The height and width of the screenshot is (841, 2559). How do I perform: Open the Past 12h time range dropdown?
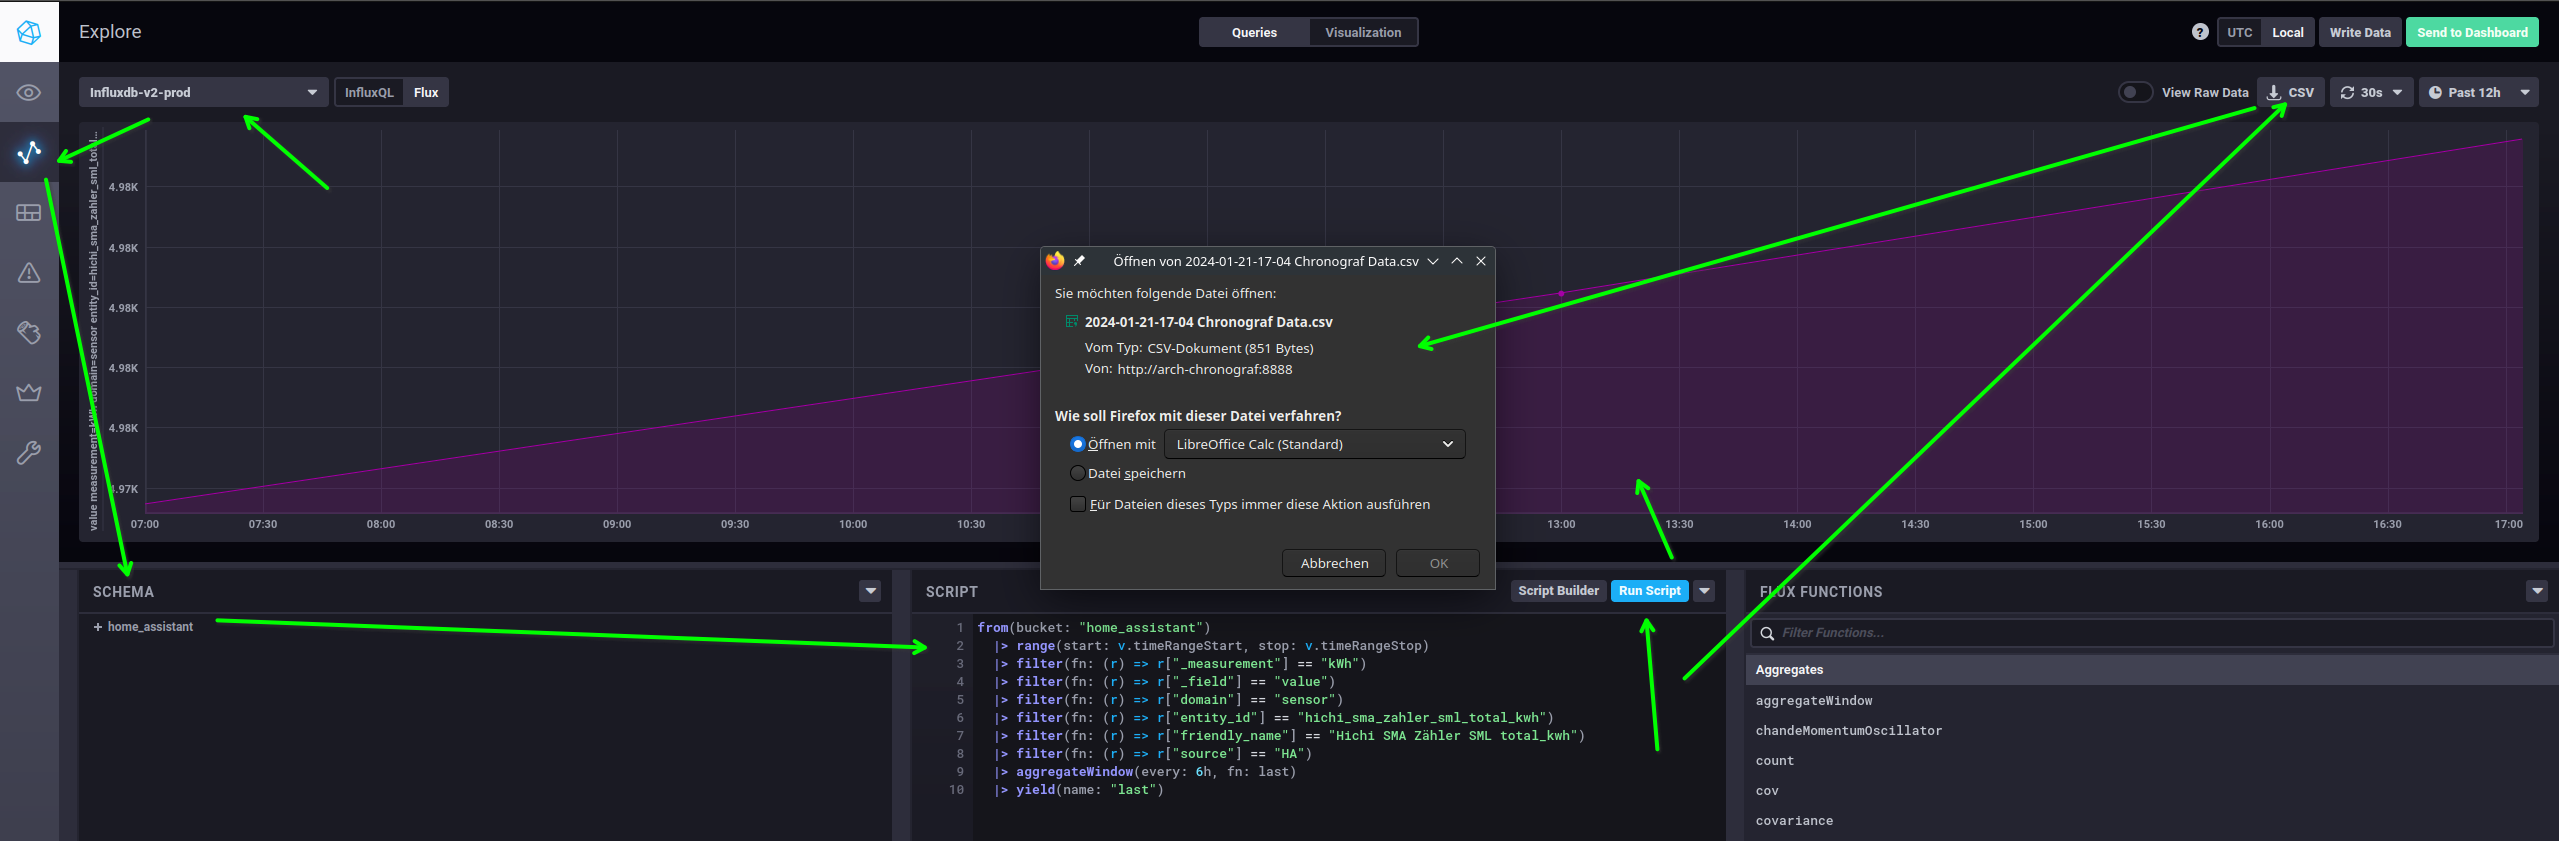[x=2478, y=92]
